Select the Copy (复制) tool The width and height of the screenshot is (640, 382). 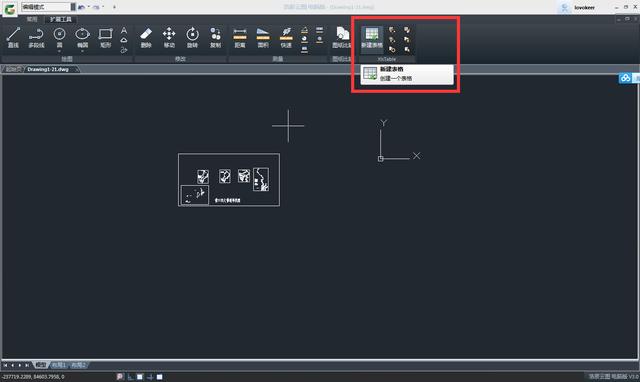216,38
